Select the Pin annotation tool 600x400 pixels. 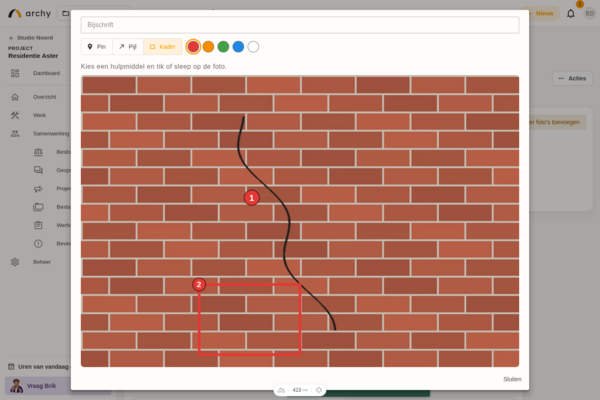(x=96, y=47)
